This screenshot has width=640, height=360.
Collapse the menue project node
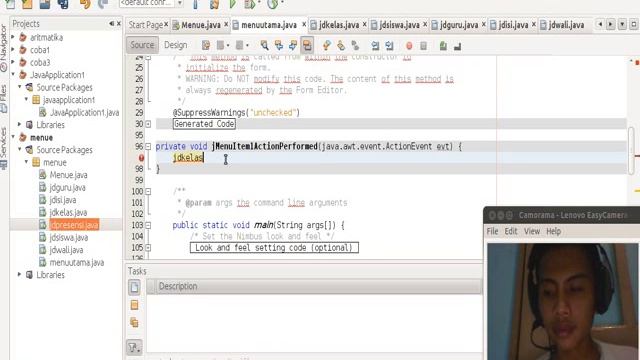click(13, 137)
